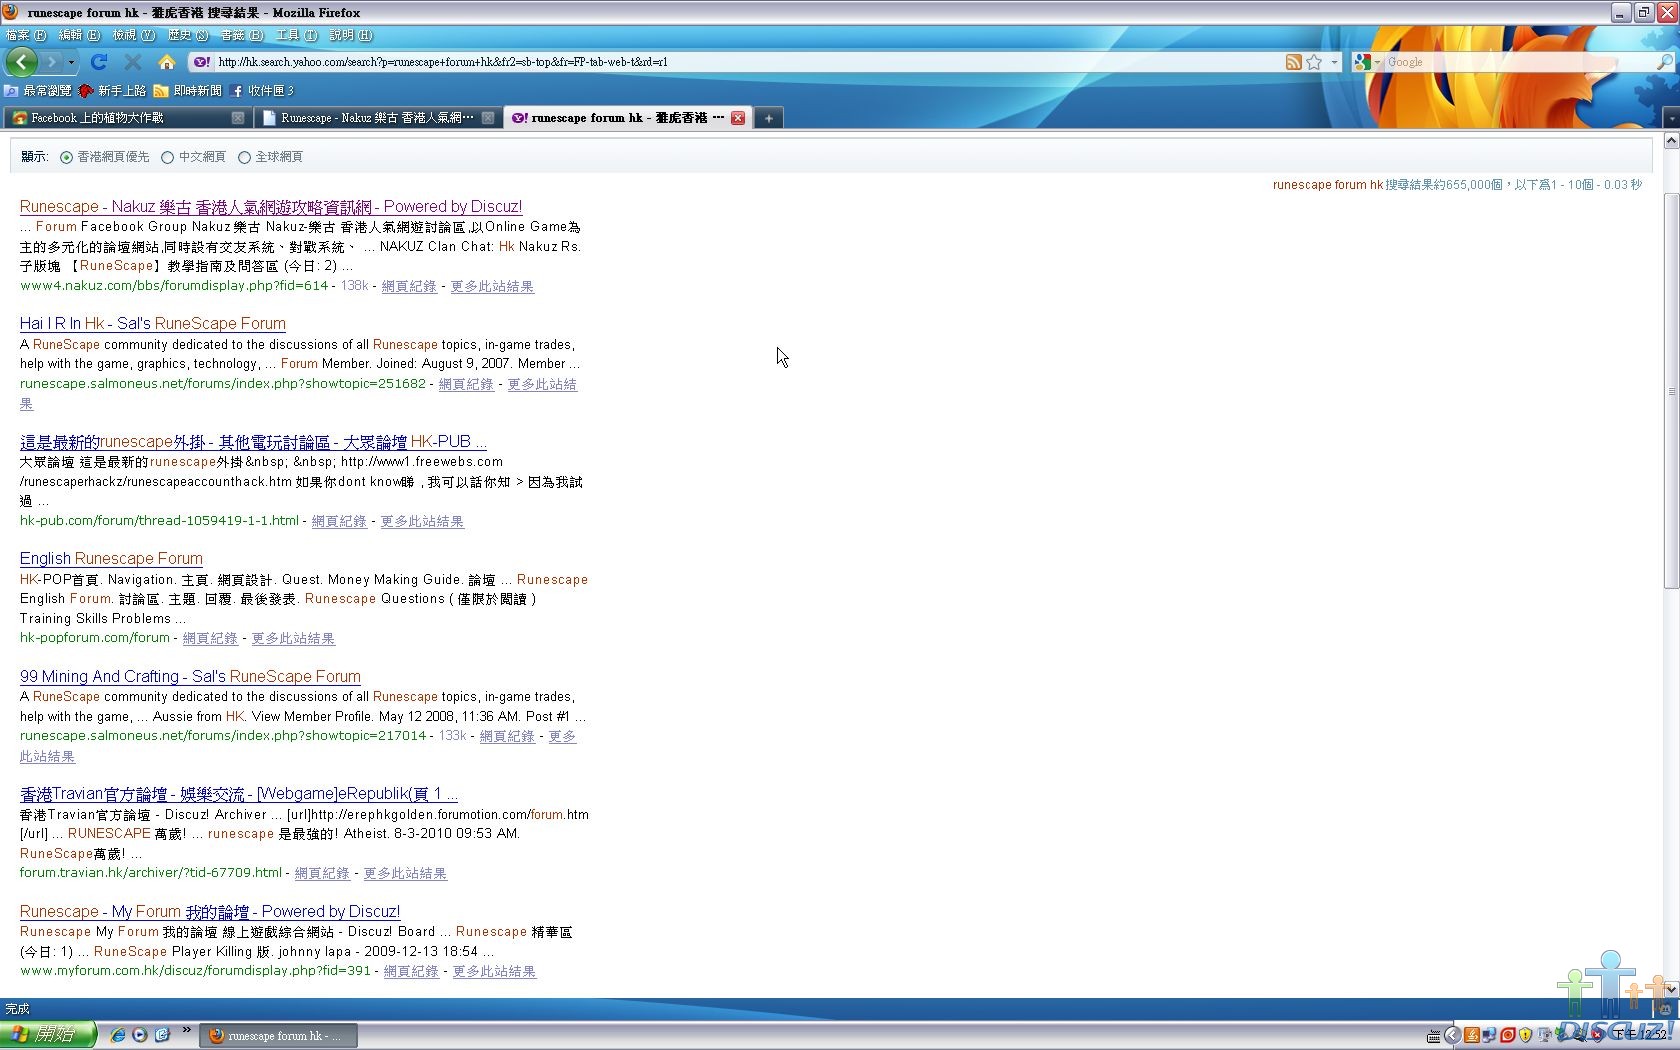The image size is (1680, 1050).
Task: Click scrollbar down arrow
Action: (1671, 989)
